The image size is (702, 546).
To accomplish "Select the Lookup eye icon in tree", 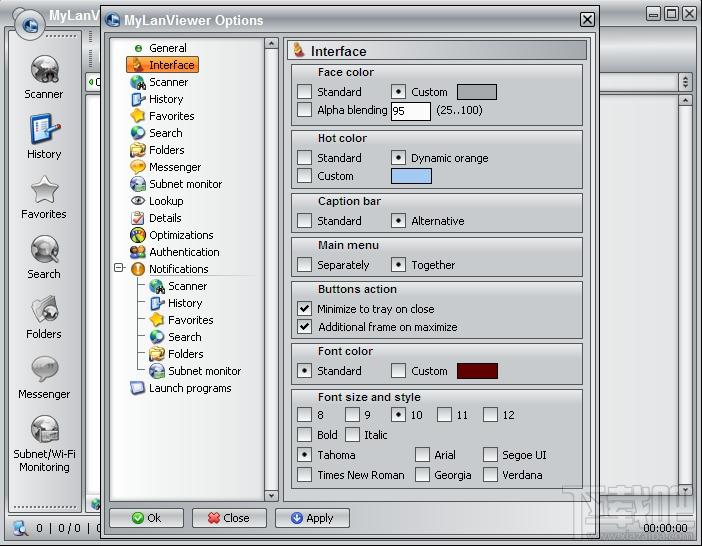I will click(138, 201).
